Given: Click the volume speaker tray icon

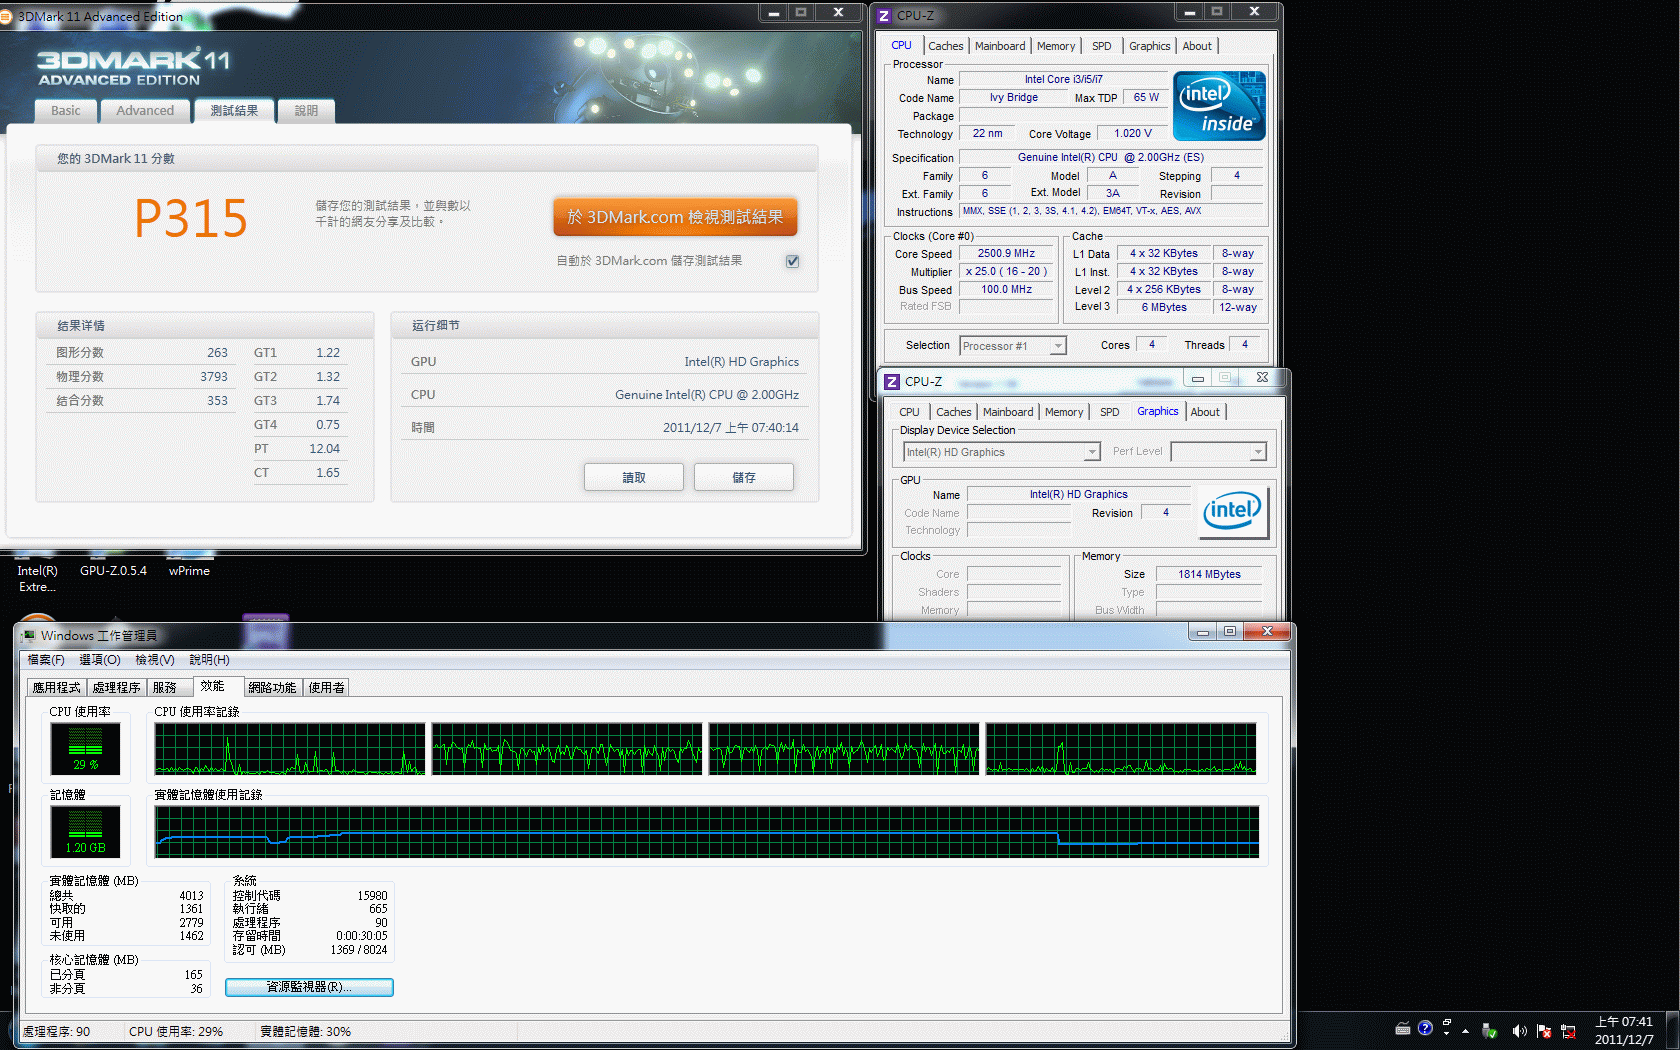Looking at the screenshot, I should (1519, 1030).
